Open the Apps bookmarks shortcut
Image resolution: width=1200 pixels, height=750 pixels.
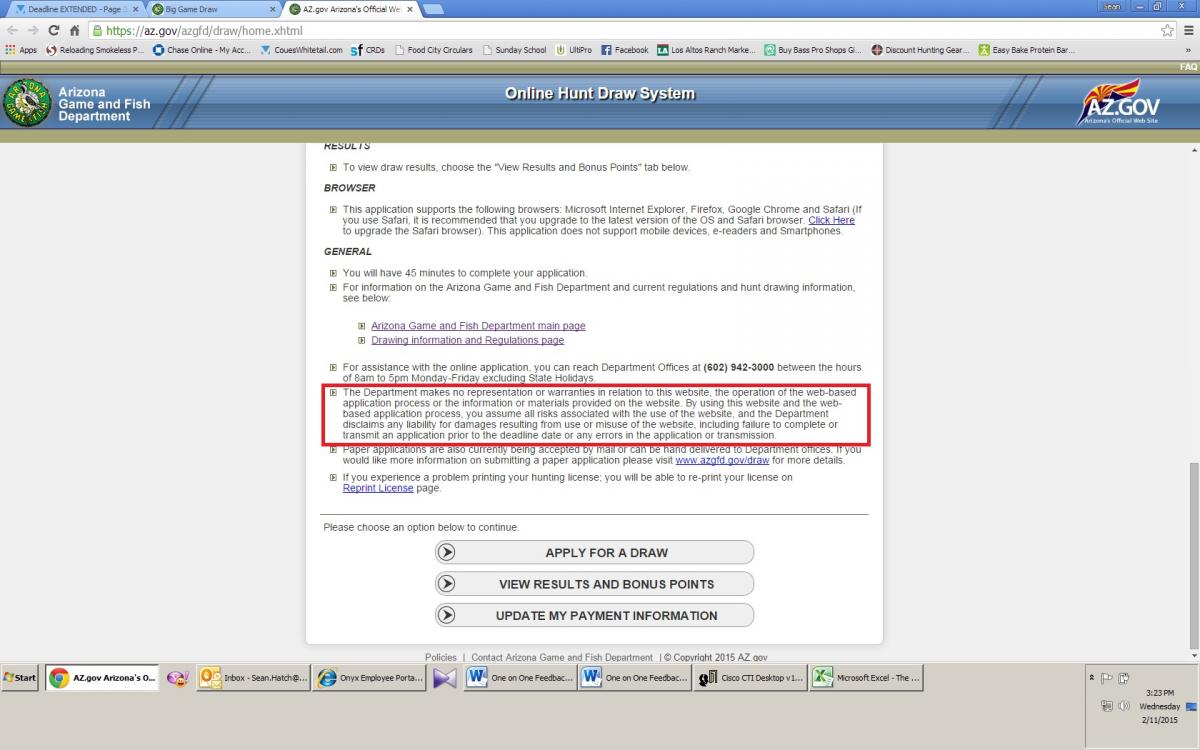pyautogui.click(x=21, y=49)
